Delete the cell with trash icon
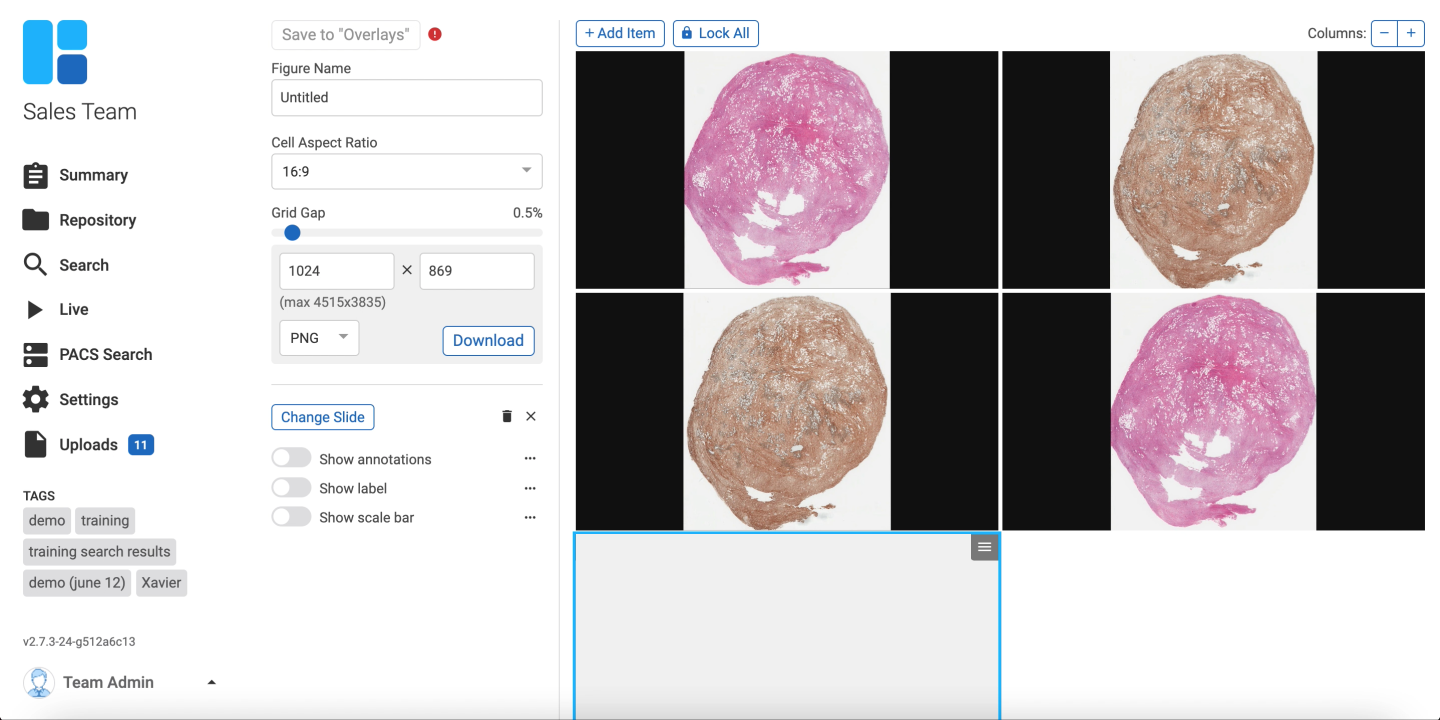Screen dimensions: 1440x720 click(x=507, y=416)
